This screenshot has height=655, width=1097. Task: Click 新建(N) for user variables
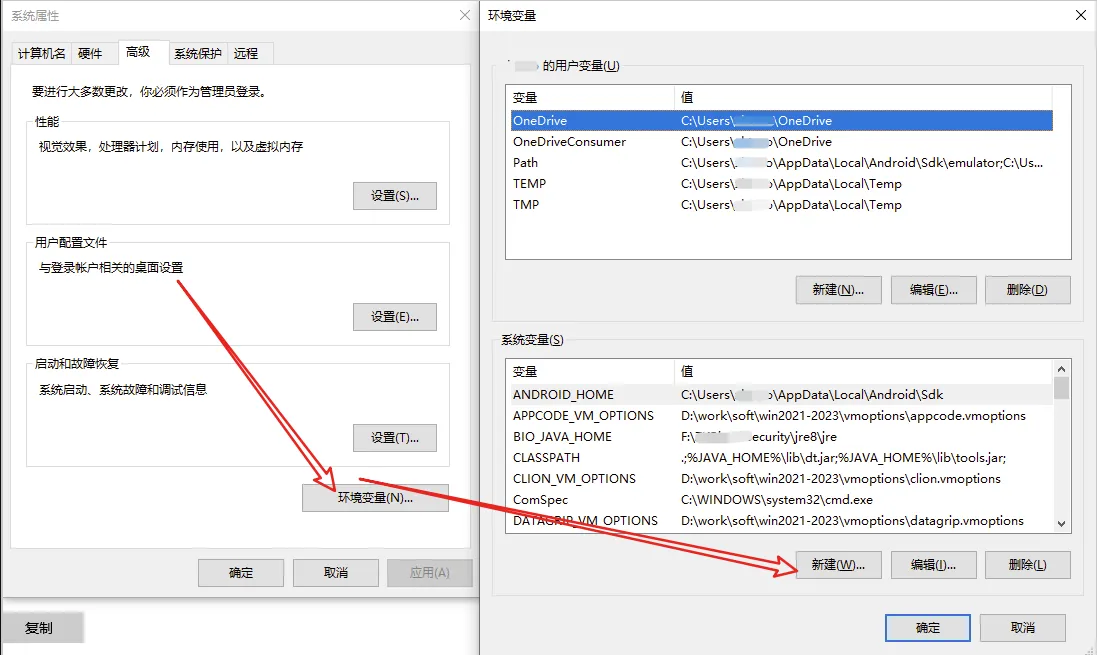(838, 290)
